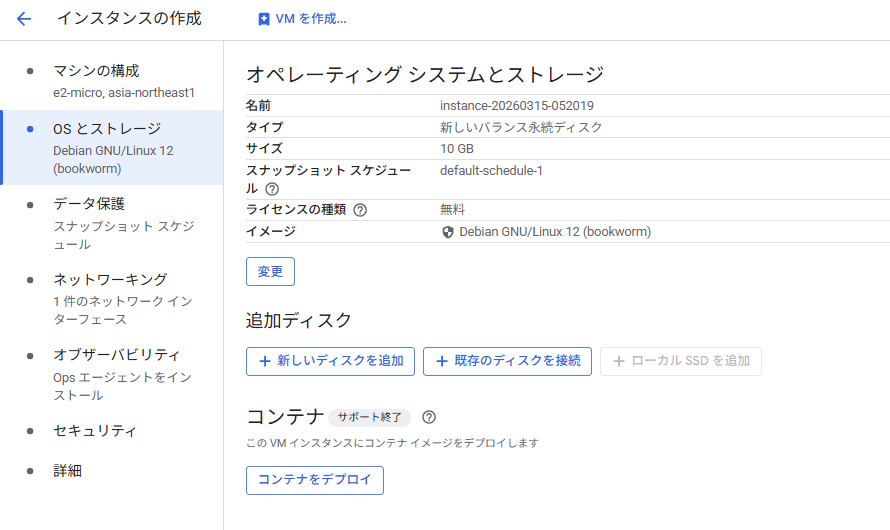
Task: Open セキュリティ section in sidebar
Action: pos(95,431)
